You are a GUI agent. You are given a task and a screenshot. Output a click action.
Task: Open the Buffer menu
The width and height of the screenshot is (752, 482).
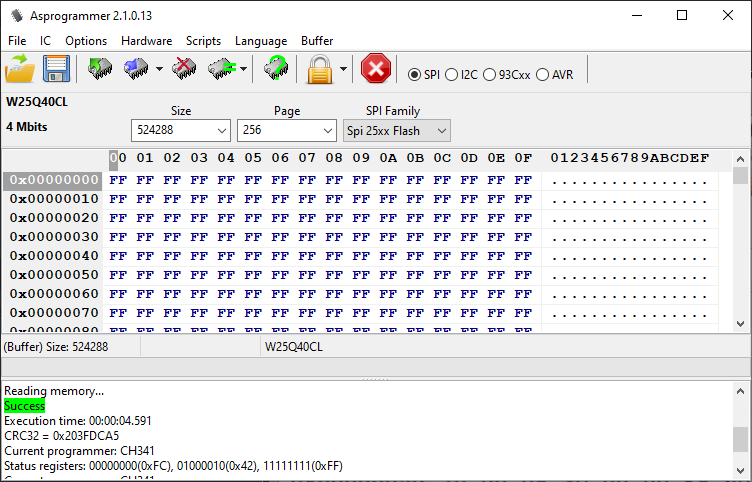(317, 41)
